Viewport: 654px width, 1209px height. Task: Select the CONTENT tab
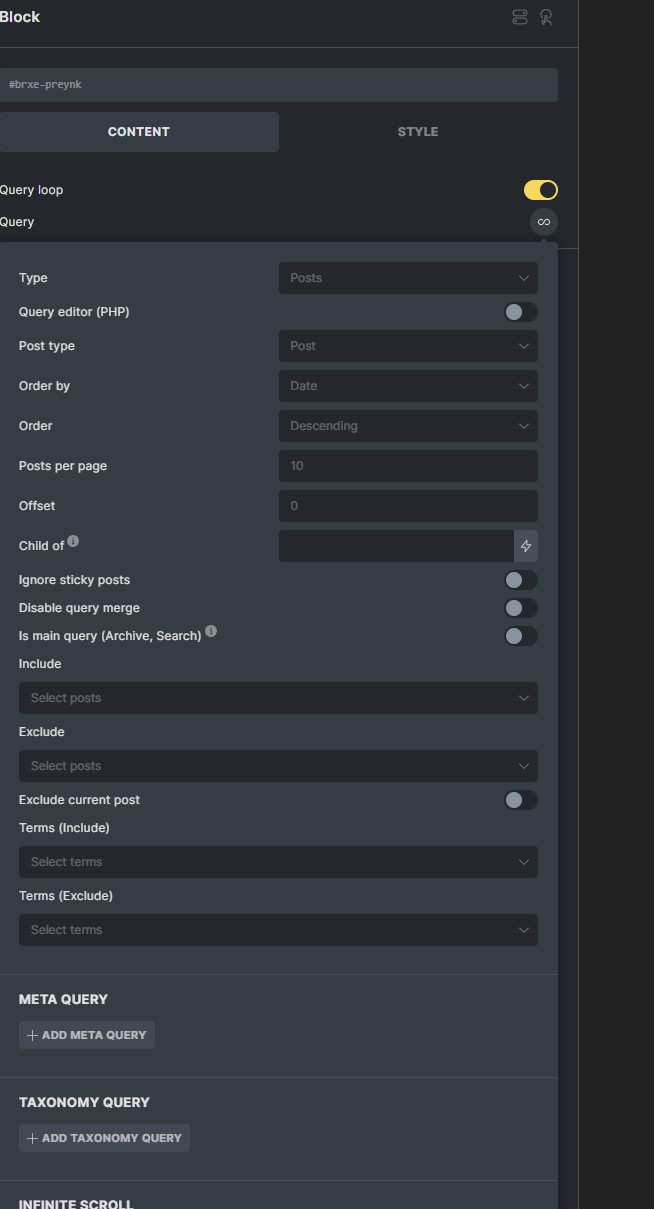139,132
